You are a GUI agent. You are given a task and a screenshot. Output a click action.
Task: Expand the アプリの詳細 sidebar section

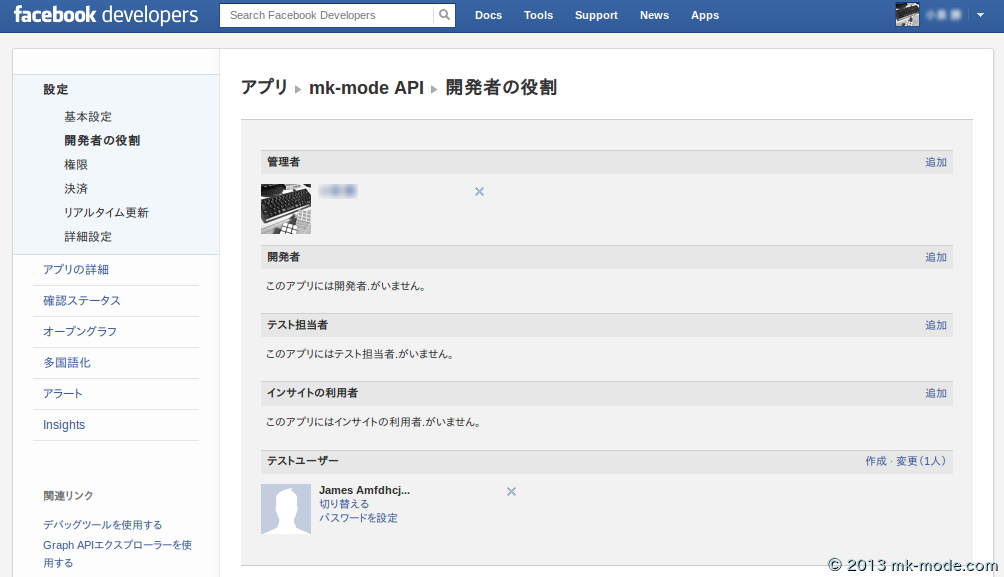click(76, 270)
